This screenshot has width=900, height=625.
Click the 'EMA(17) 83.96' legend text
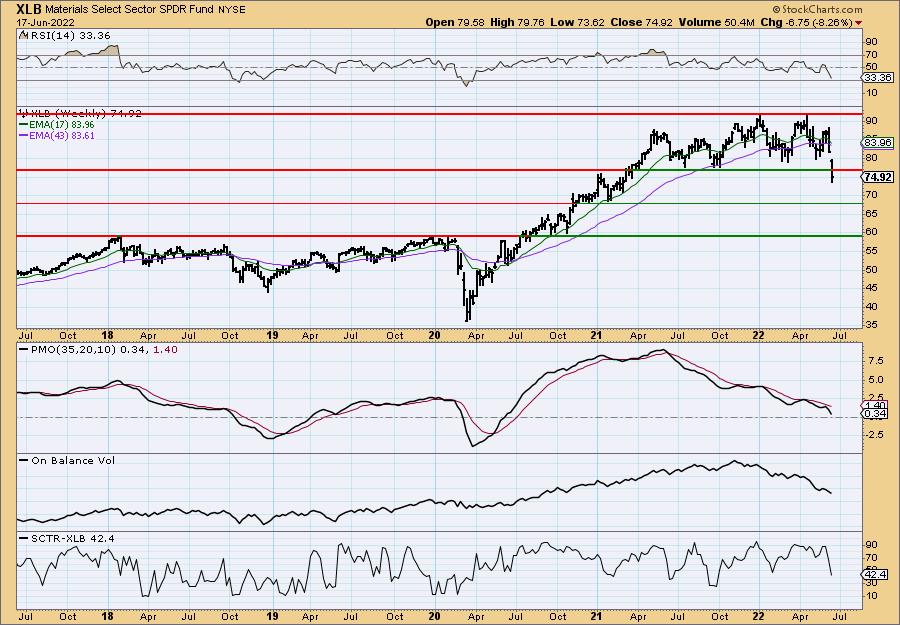click(62, 125)
